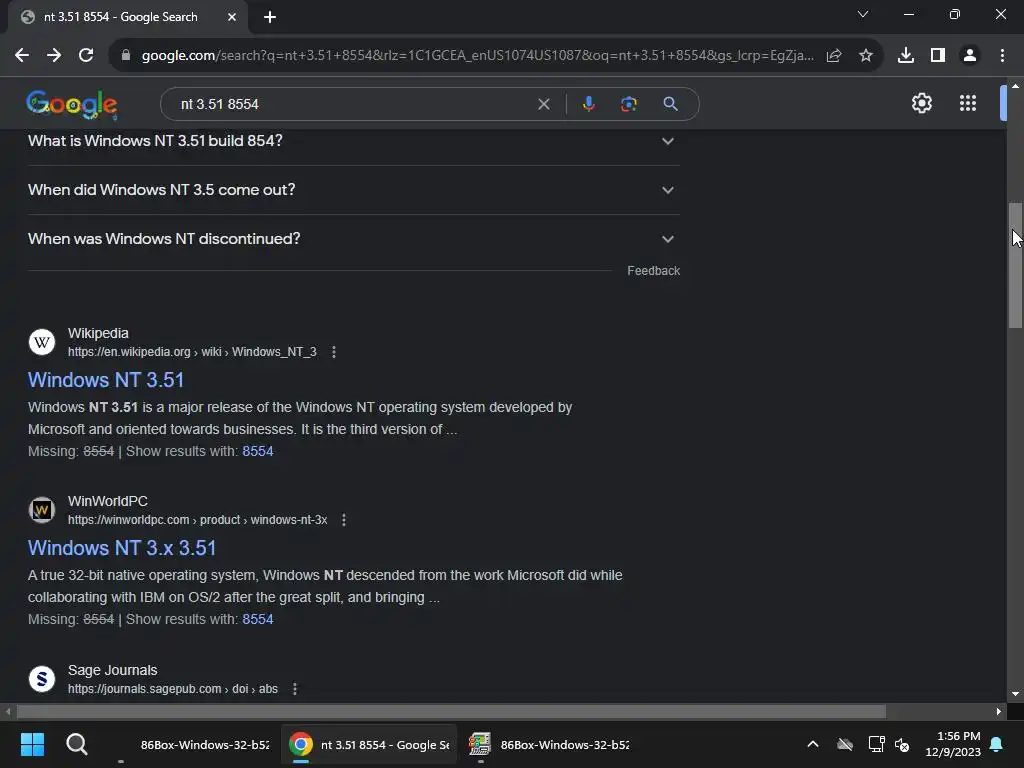Reload the Google search page
The image size is (1024, 768).
tap(86, 56)
